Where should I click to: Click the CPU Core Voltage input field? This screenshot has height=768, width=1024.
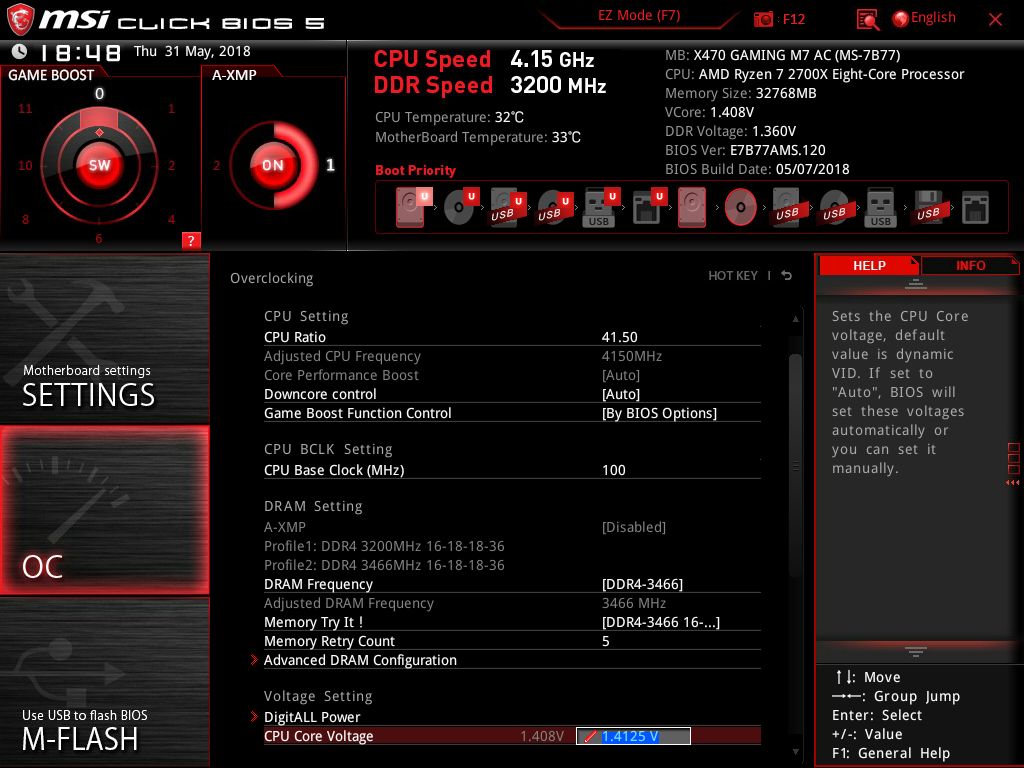click(633, 736)
